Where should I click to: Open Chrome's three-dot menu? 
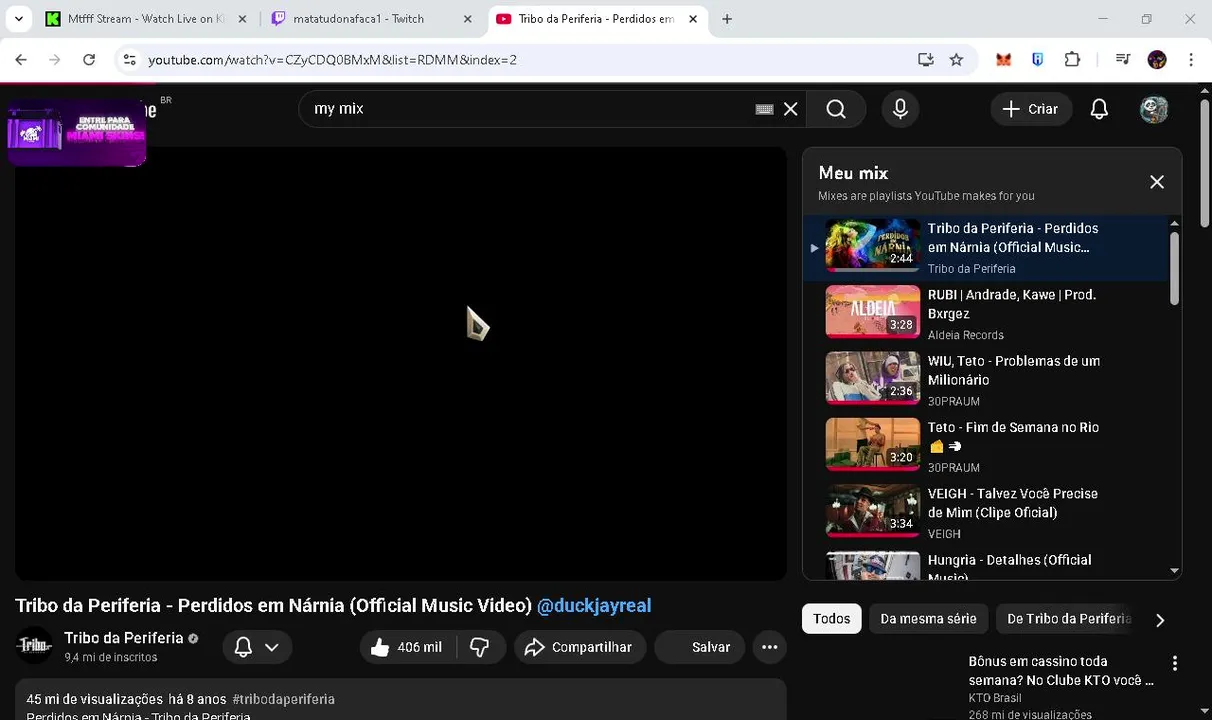click(x=1191, y=60)
